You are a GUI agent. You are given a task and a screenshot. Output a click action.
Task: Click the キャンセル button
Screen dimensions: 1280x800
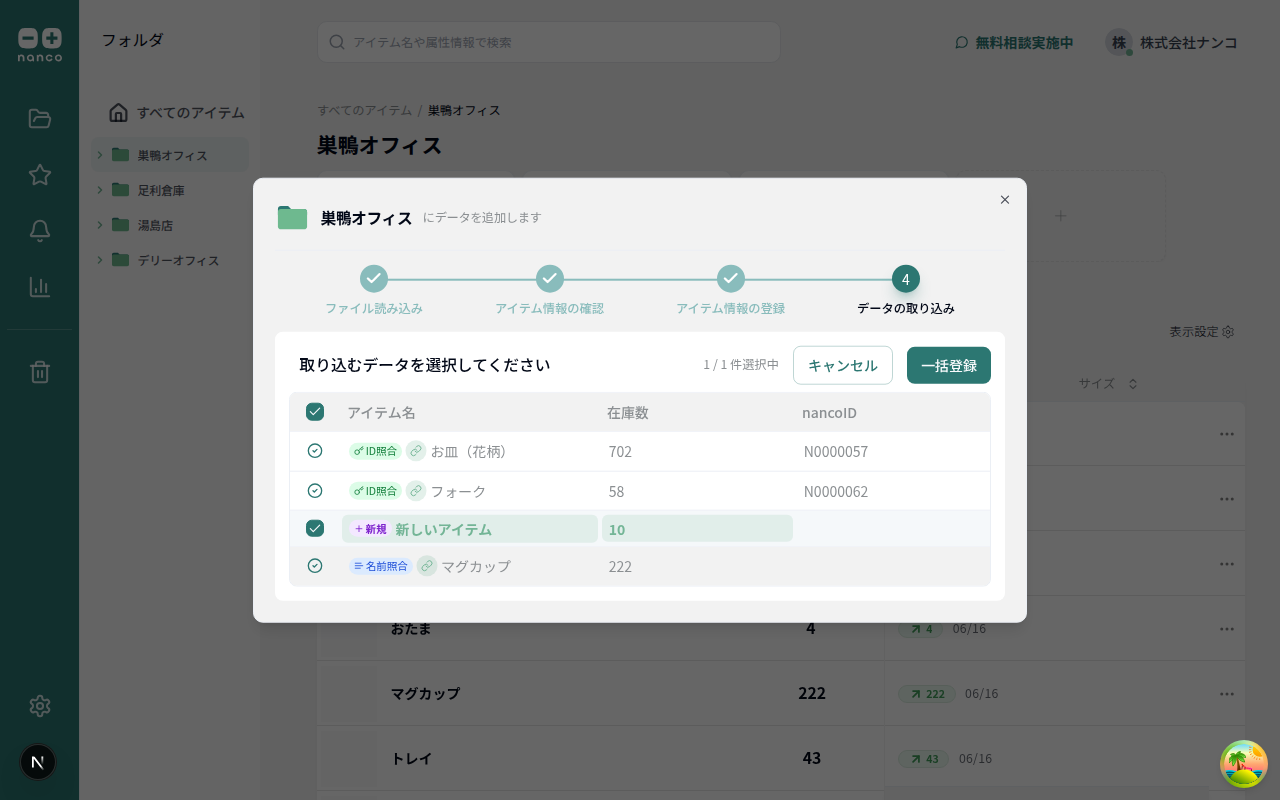click(x=842, y=365)
